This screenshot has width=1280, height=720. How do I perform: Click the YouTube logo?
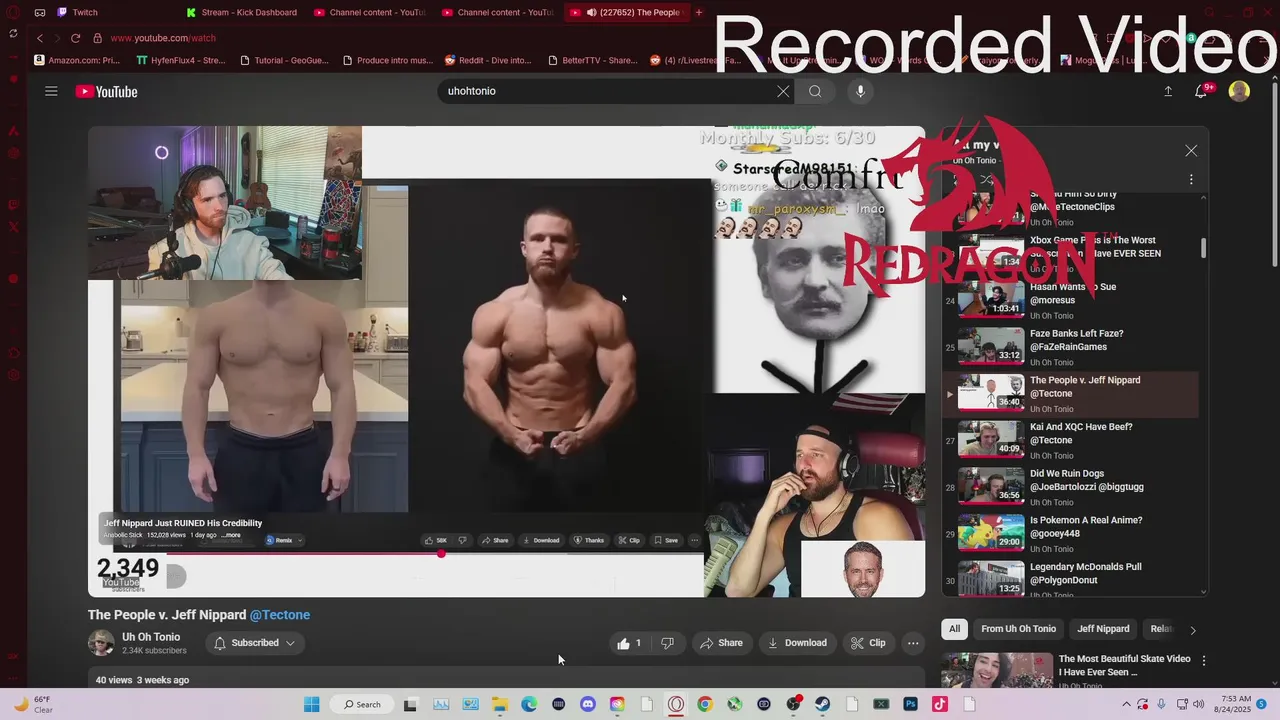click(106, 92)
